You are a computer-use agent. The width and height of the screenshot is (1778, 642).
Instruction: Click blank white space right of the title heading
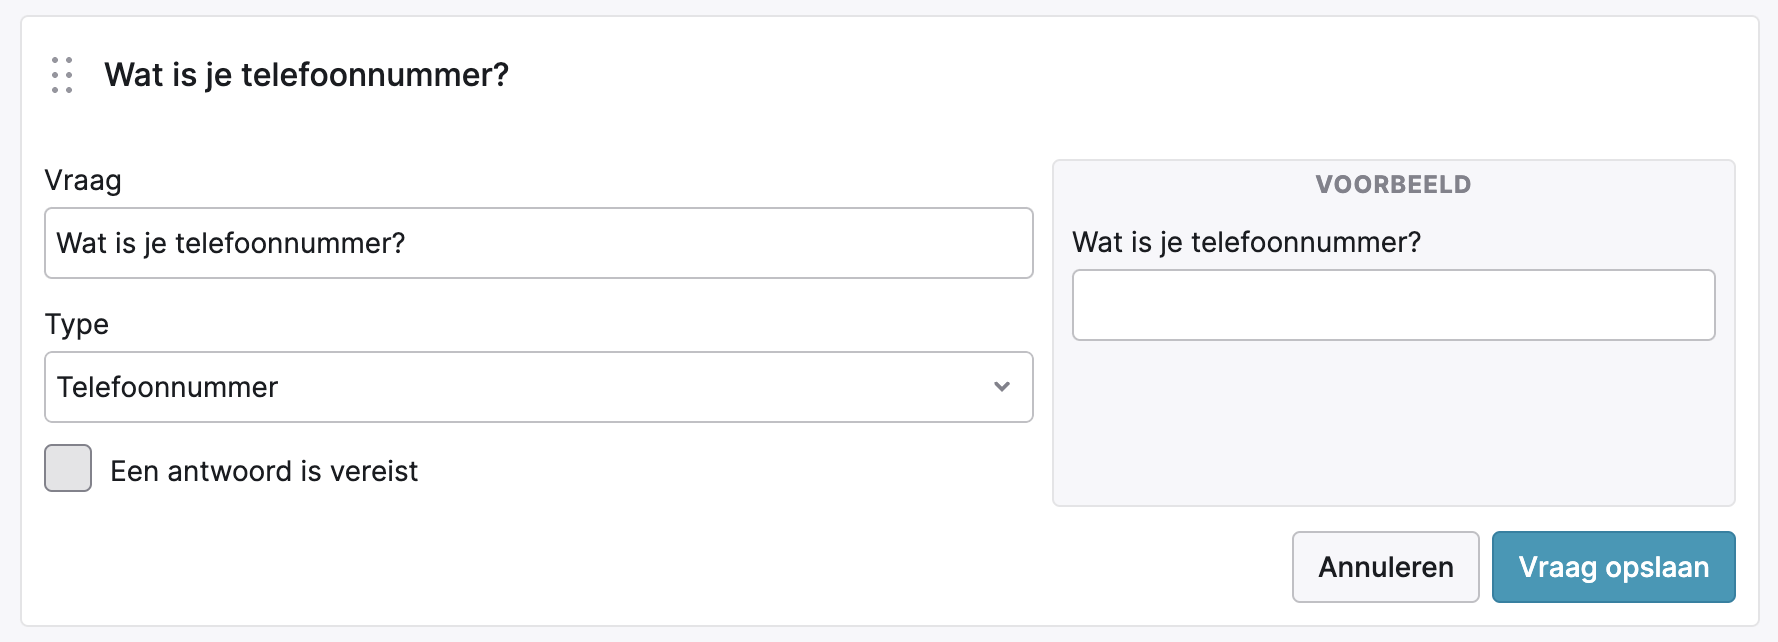click(x=1100, y=75)
